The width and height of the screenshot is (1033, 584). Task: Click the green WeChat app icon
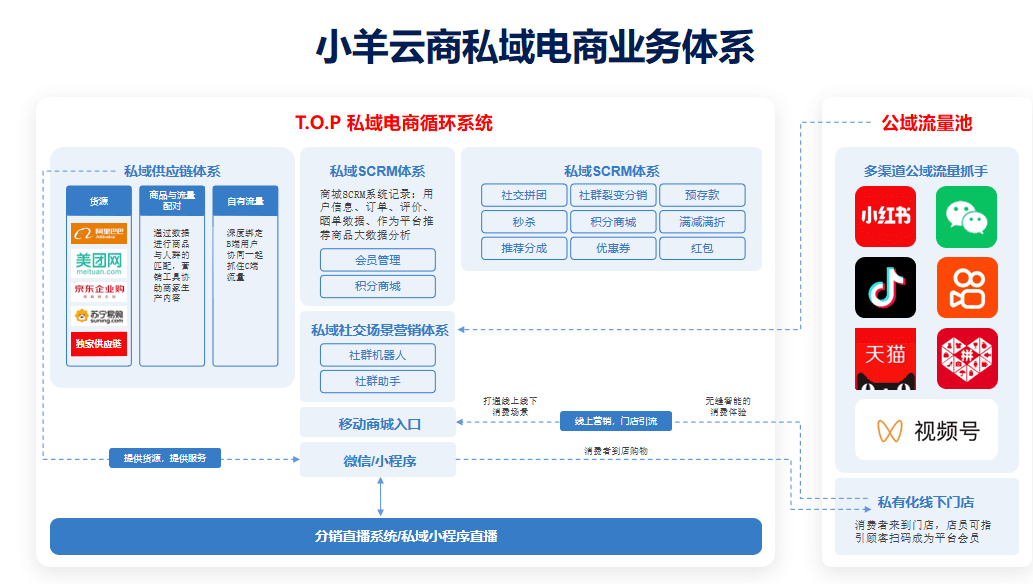[966, 216]
